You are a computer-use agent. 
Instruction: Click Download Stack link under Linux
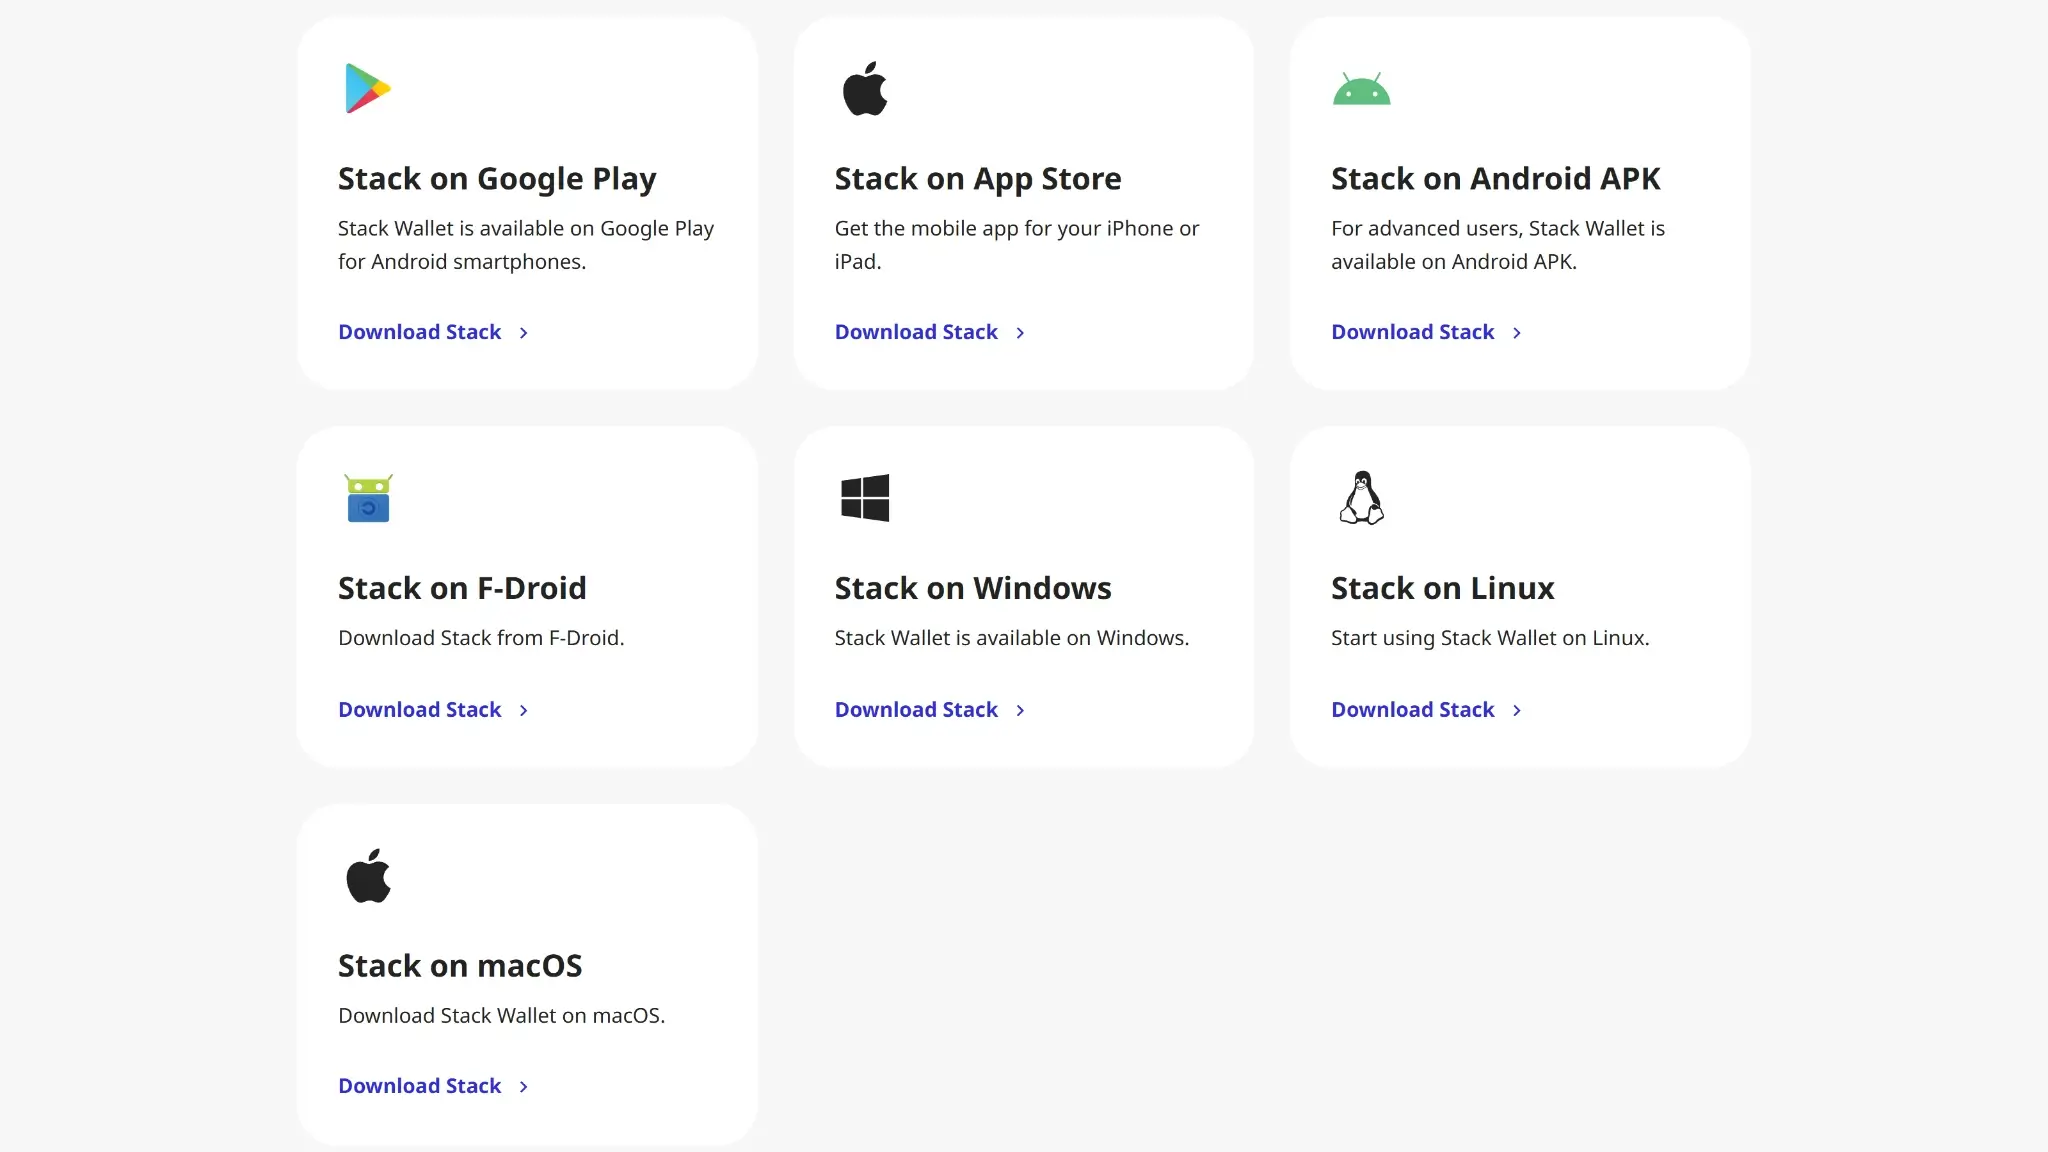1412,710
